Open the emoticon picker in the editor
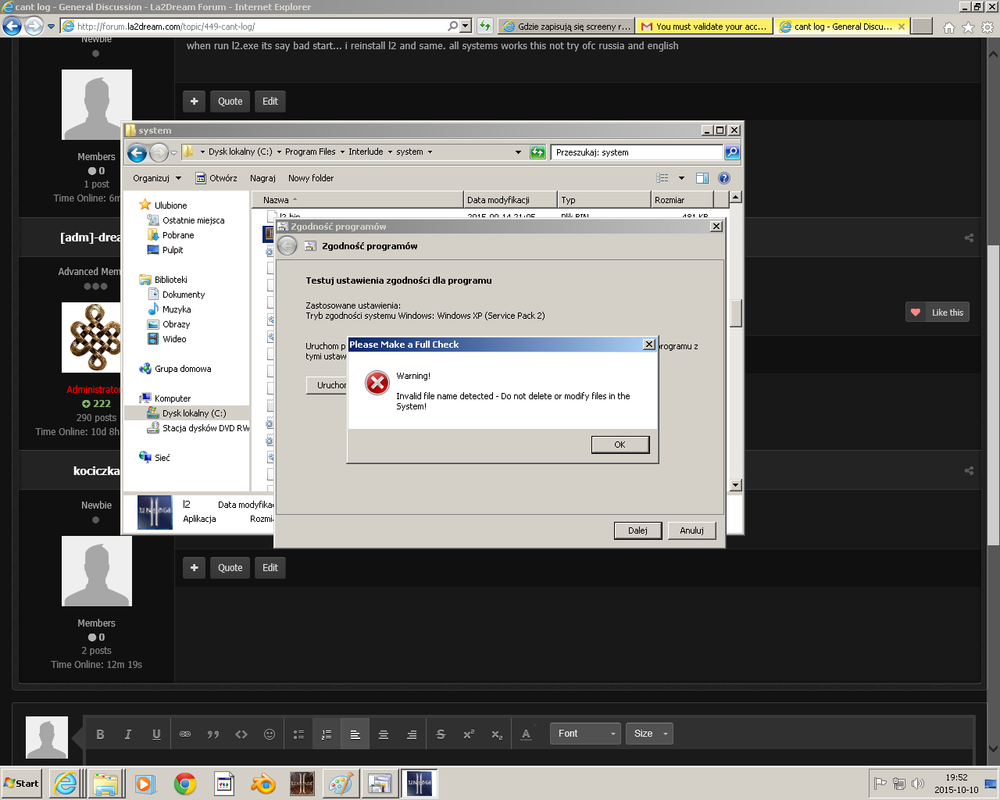Viewport: 1000px width, 800px height. tap(269, 734)
